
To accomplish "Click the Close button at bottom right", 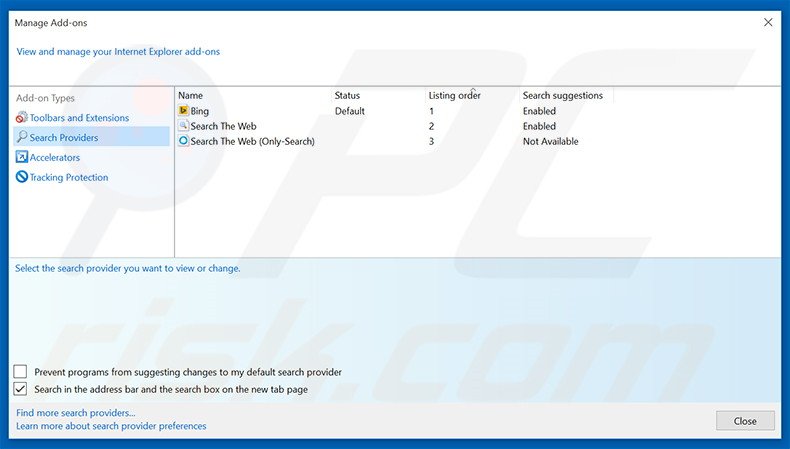I will [745, 421].
